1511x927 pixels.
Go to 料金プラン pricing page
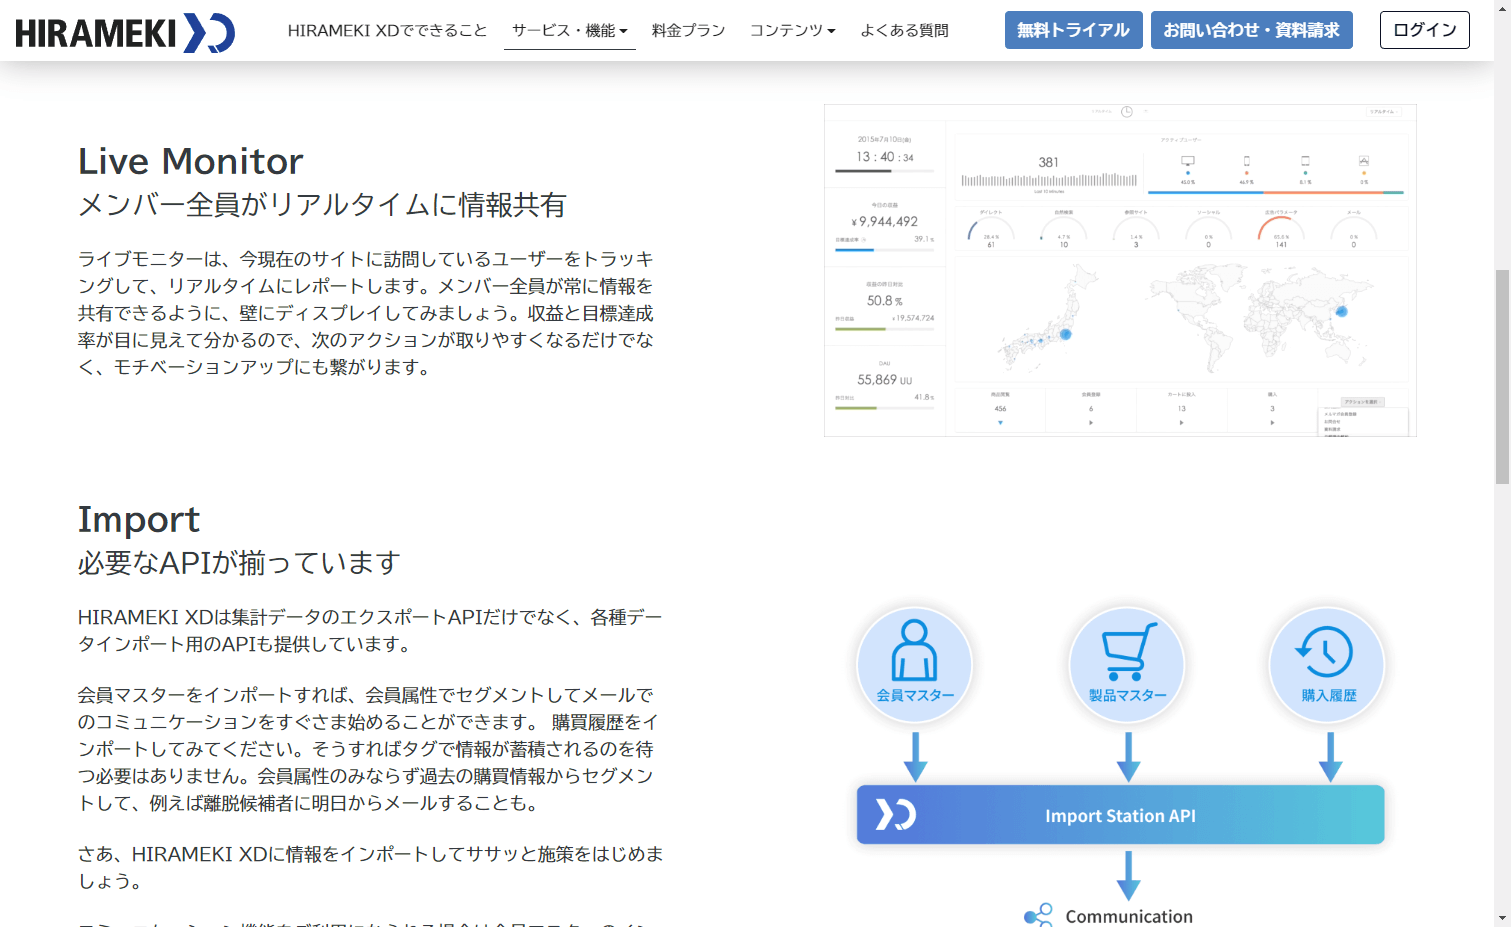(689, 31)
